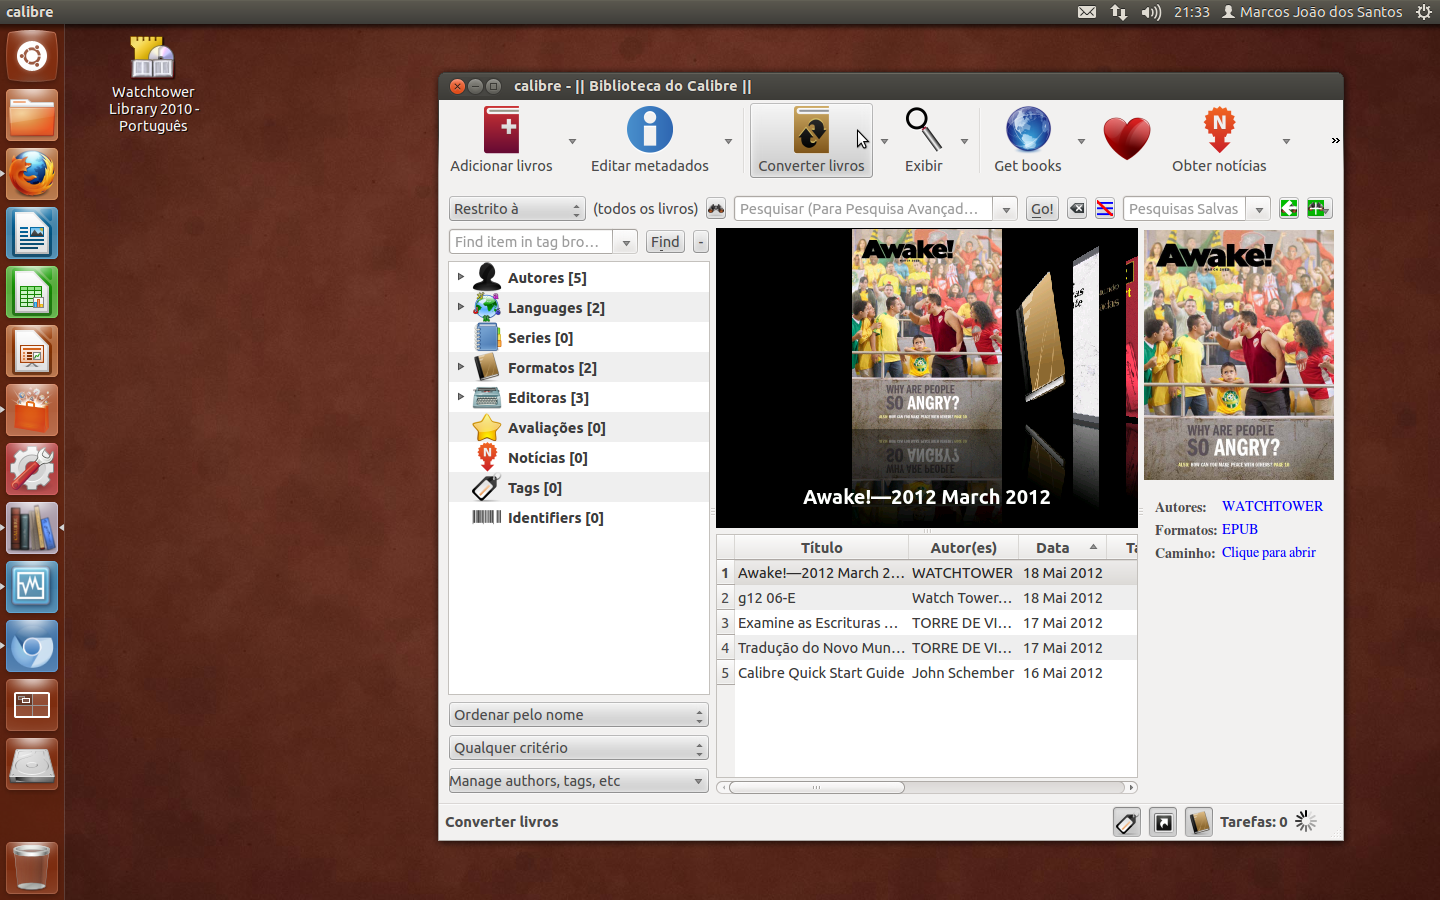Open Editar metadados from the toolbar
The image size is (1440, 900).
click(649, 130)
